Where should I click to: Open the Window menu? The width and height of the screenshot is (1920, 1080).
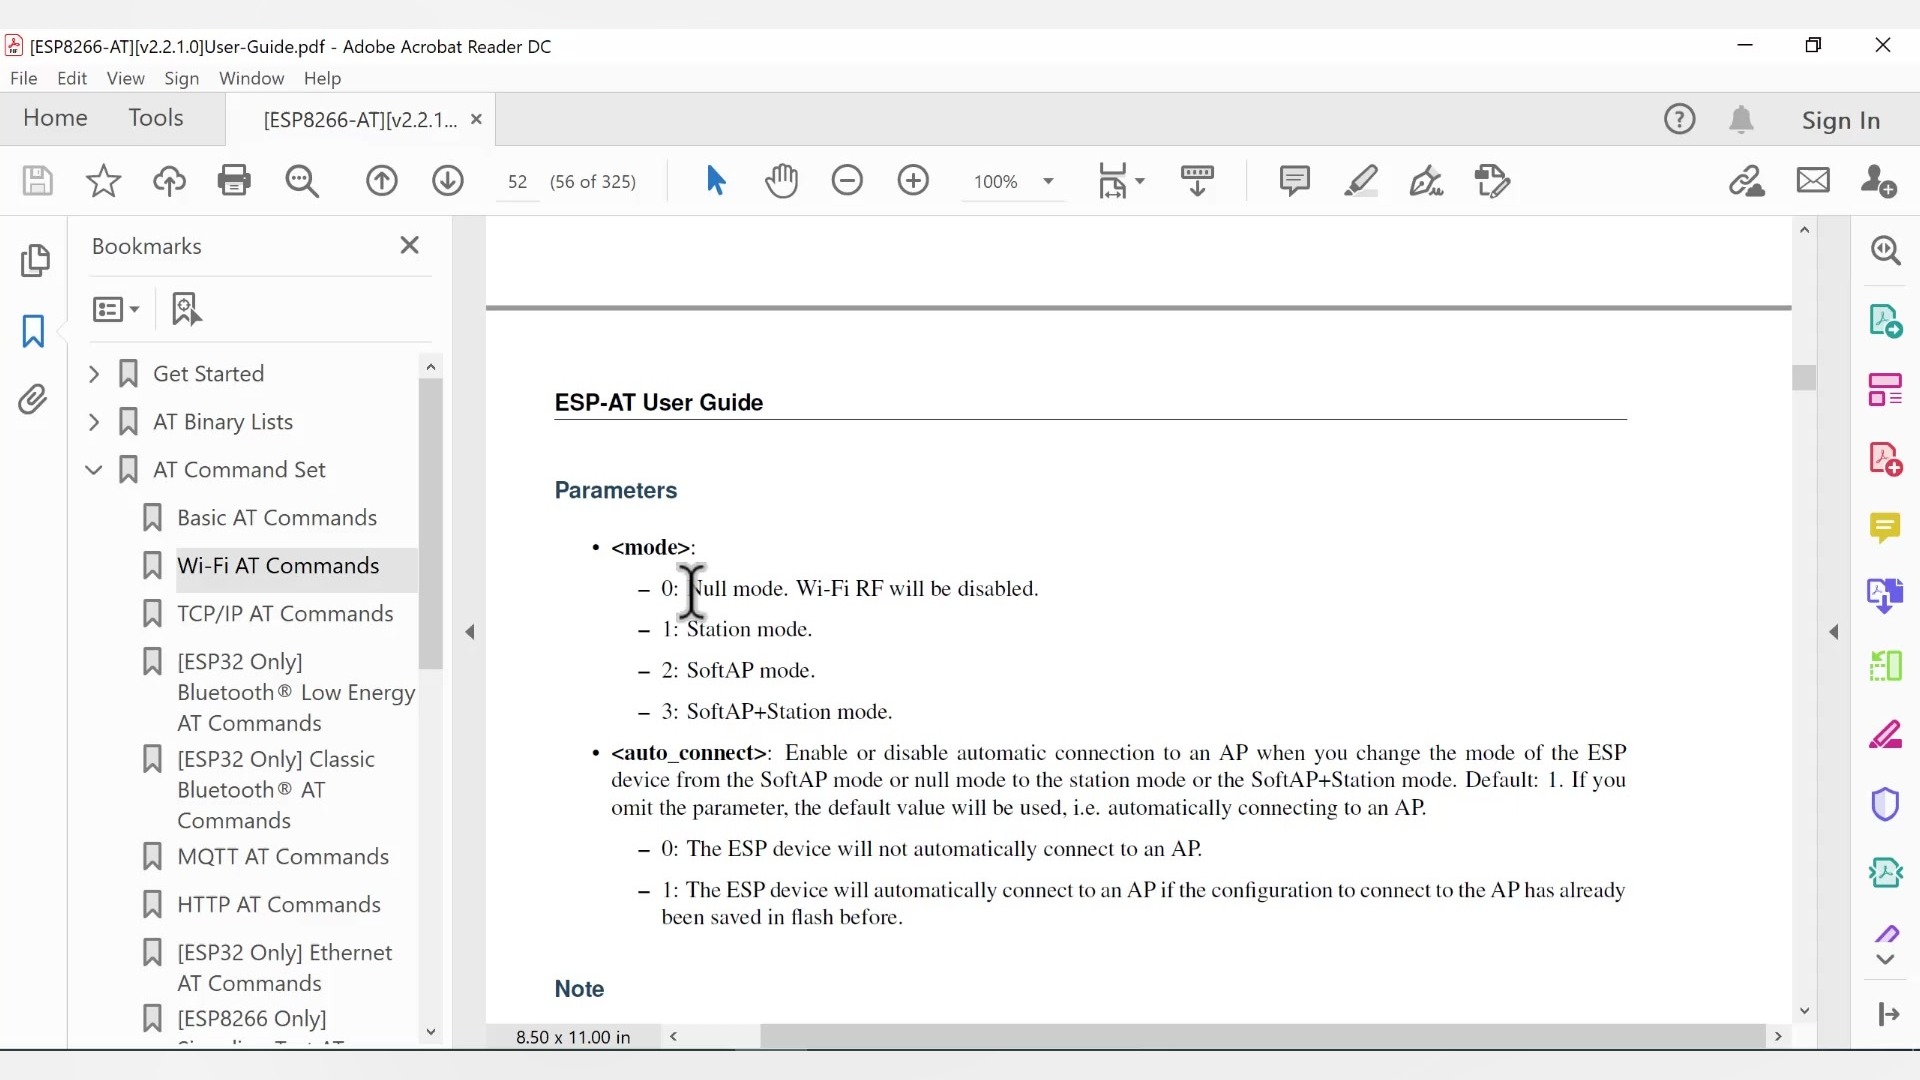[x=251, y=78]
